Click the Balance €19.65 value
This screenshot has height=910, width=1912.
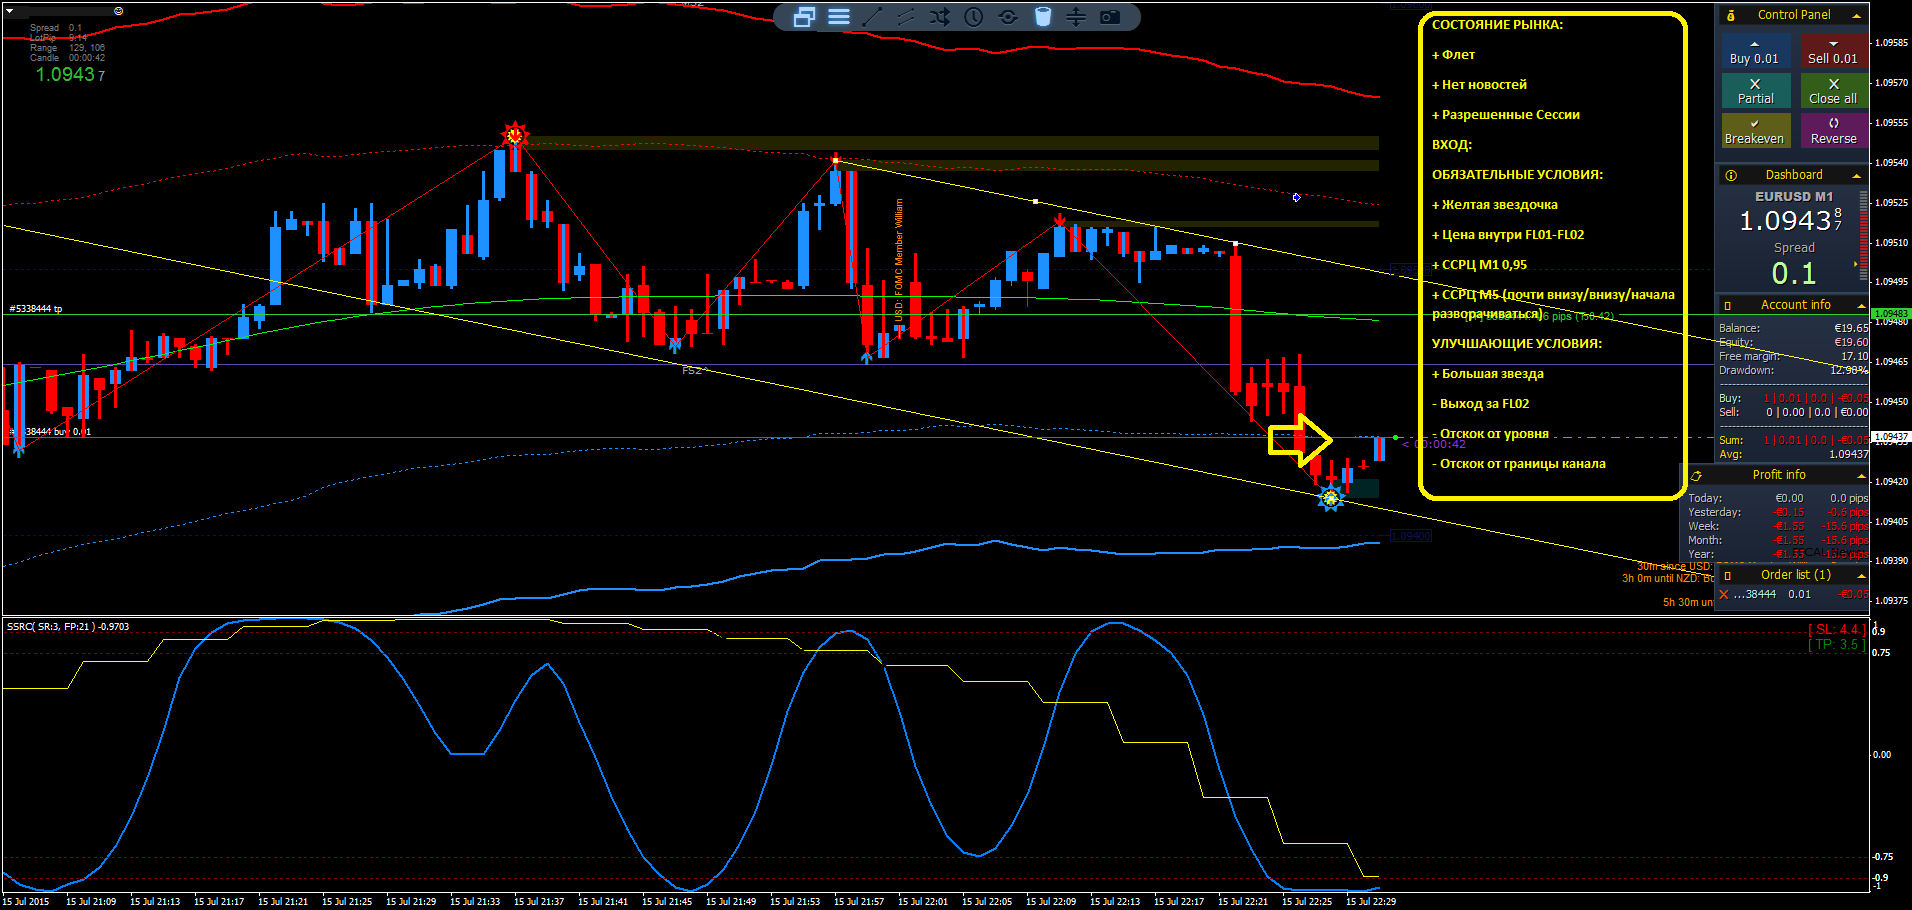[1851, 328]
